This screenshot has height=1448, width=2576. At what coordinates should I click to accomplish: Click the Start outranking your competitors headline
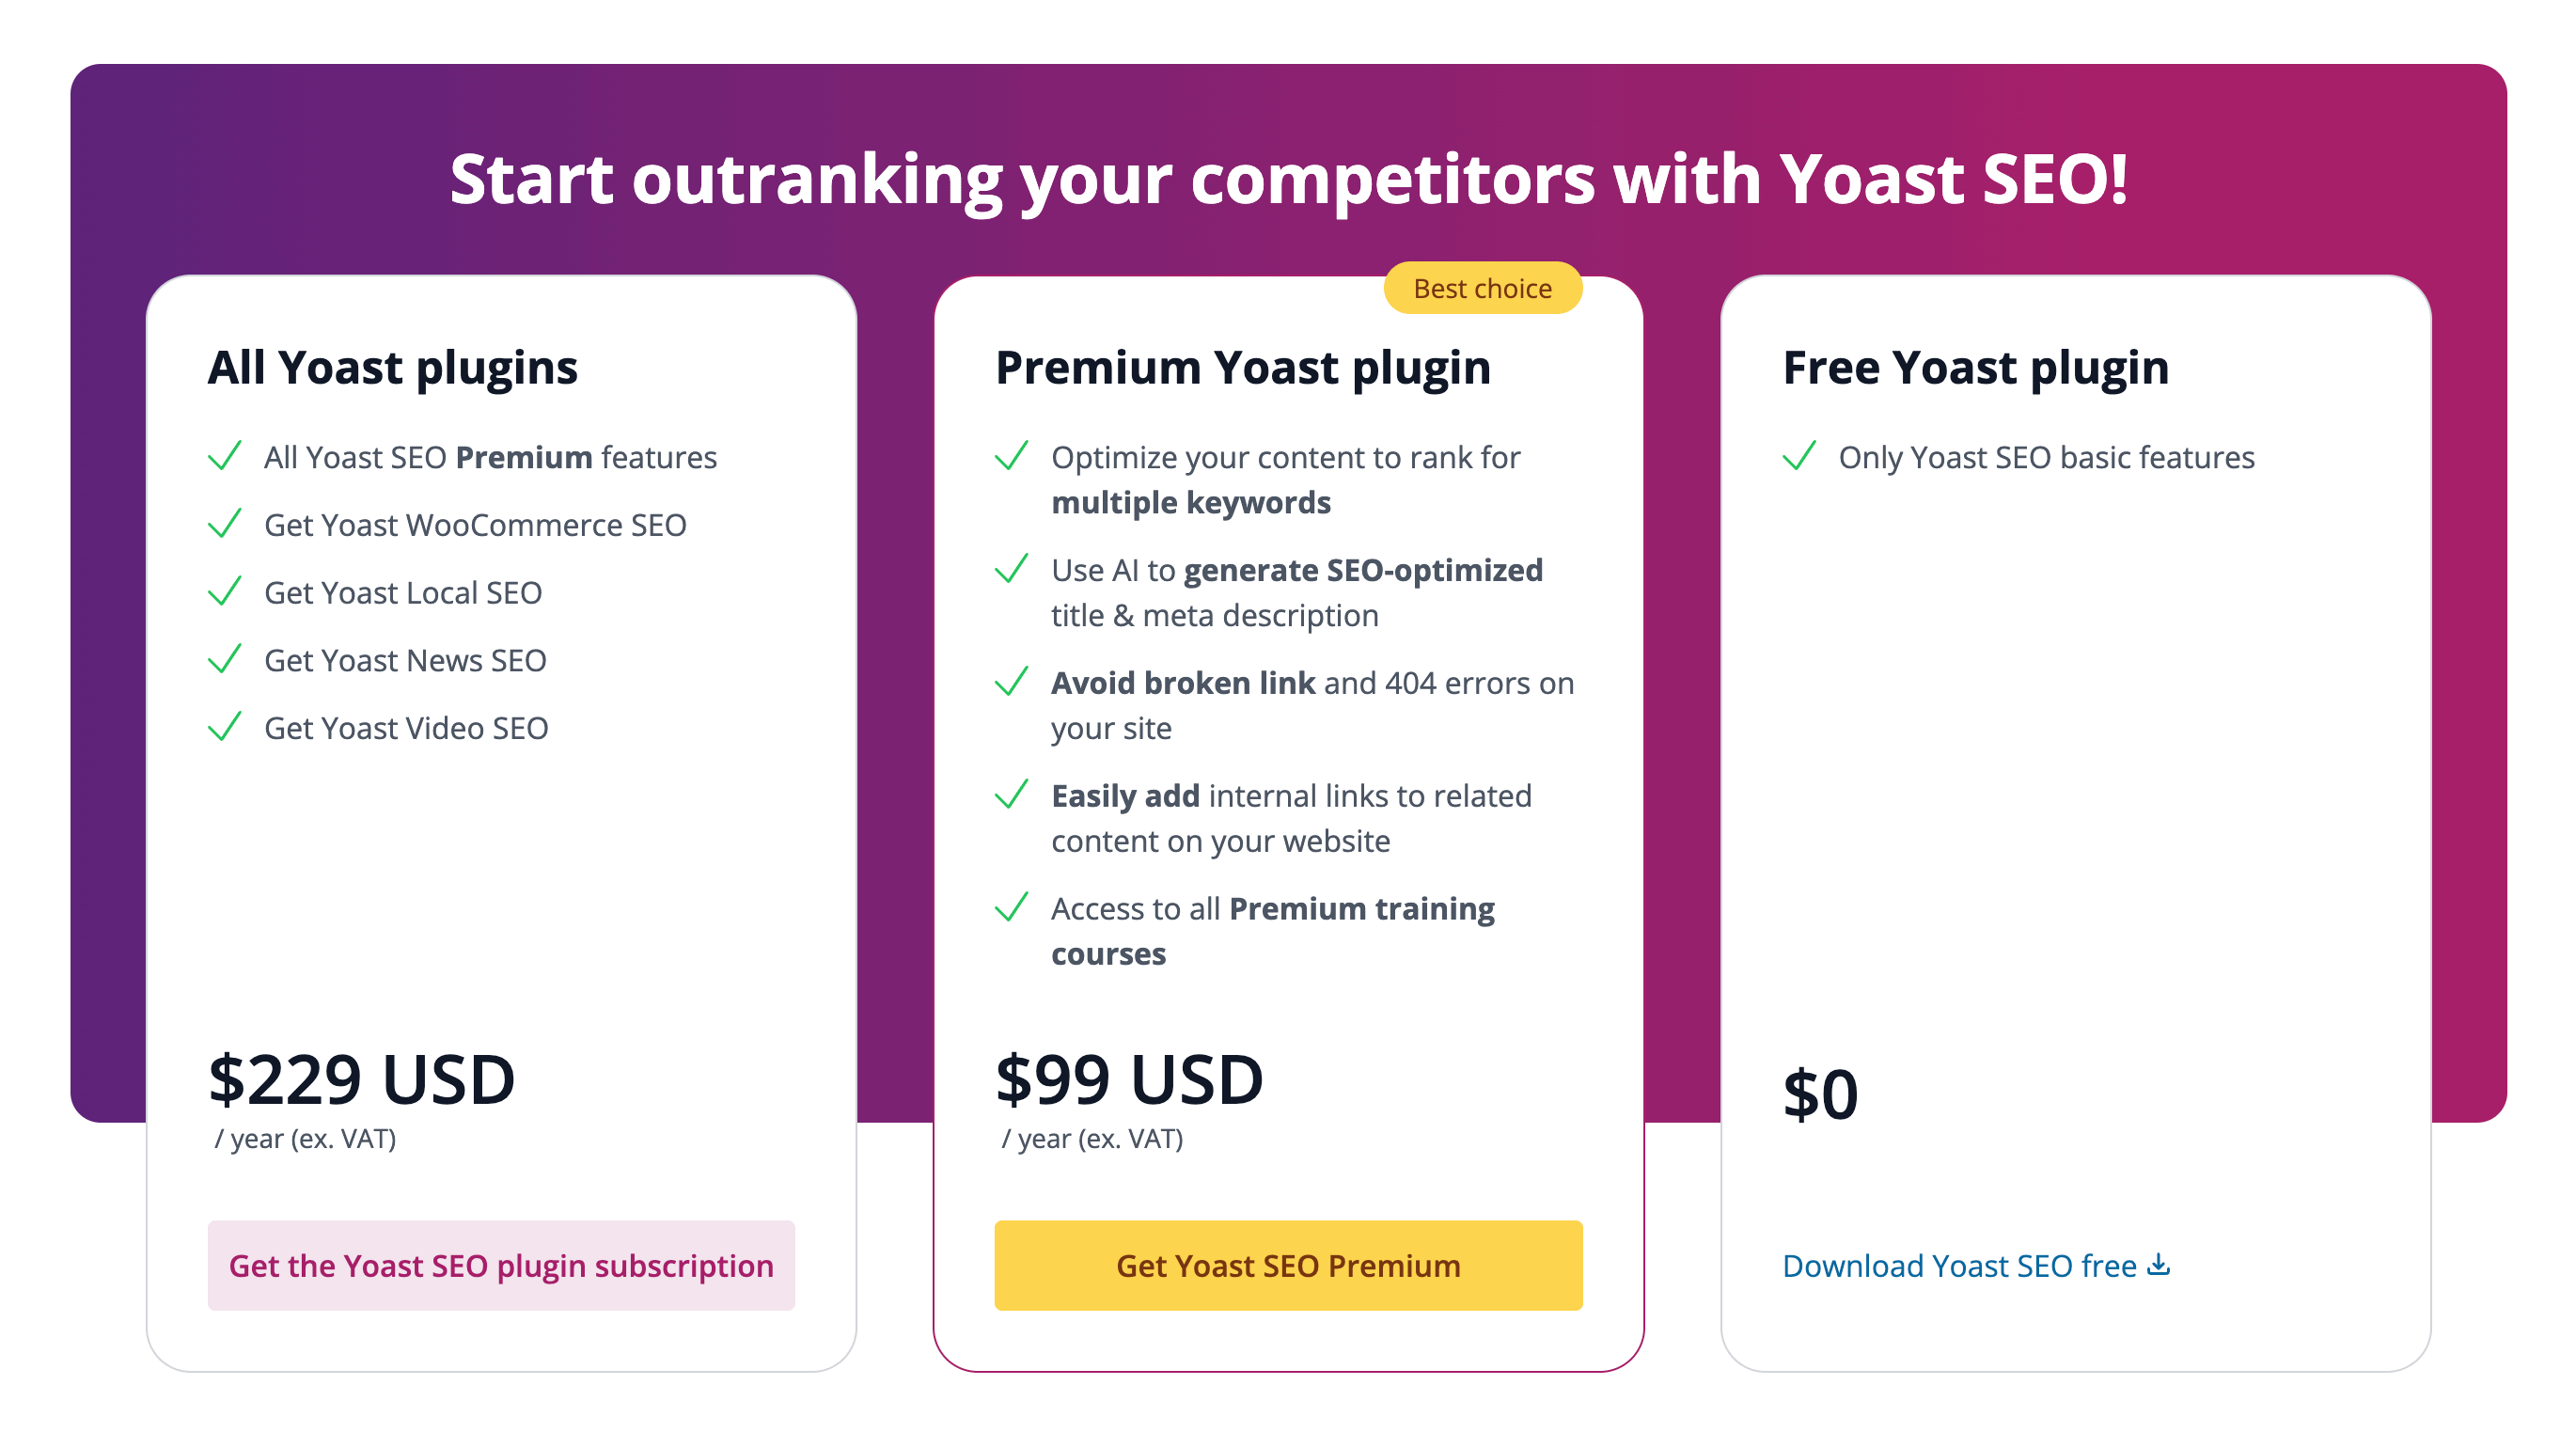pos(1288,180)
